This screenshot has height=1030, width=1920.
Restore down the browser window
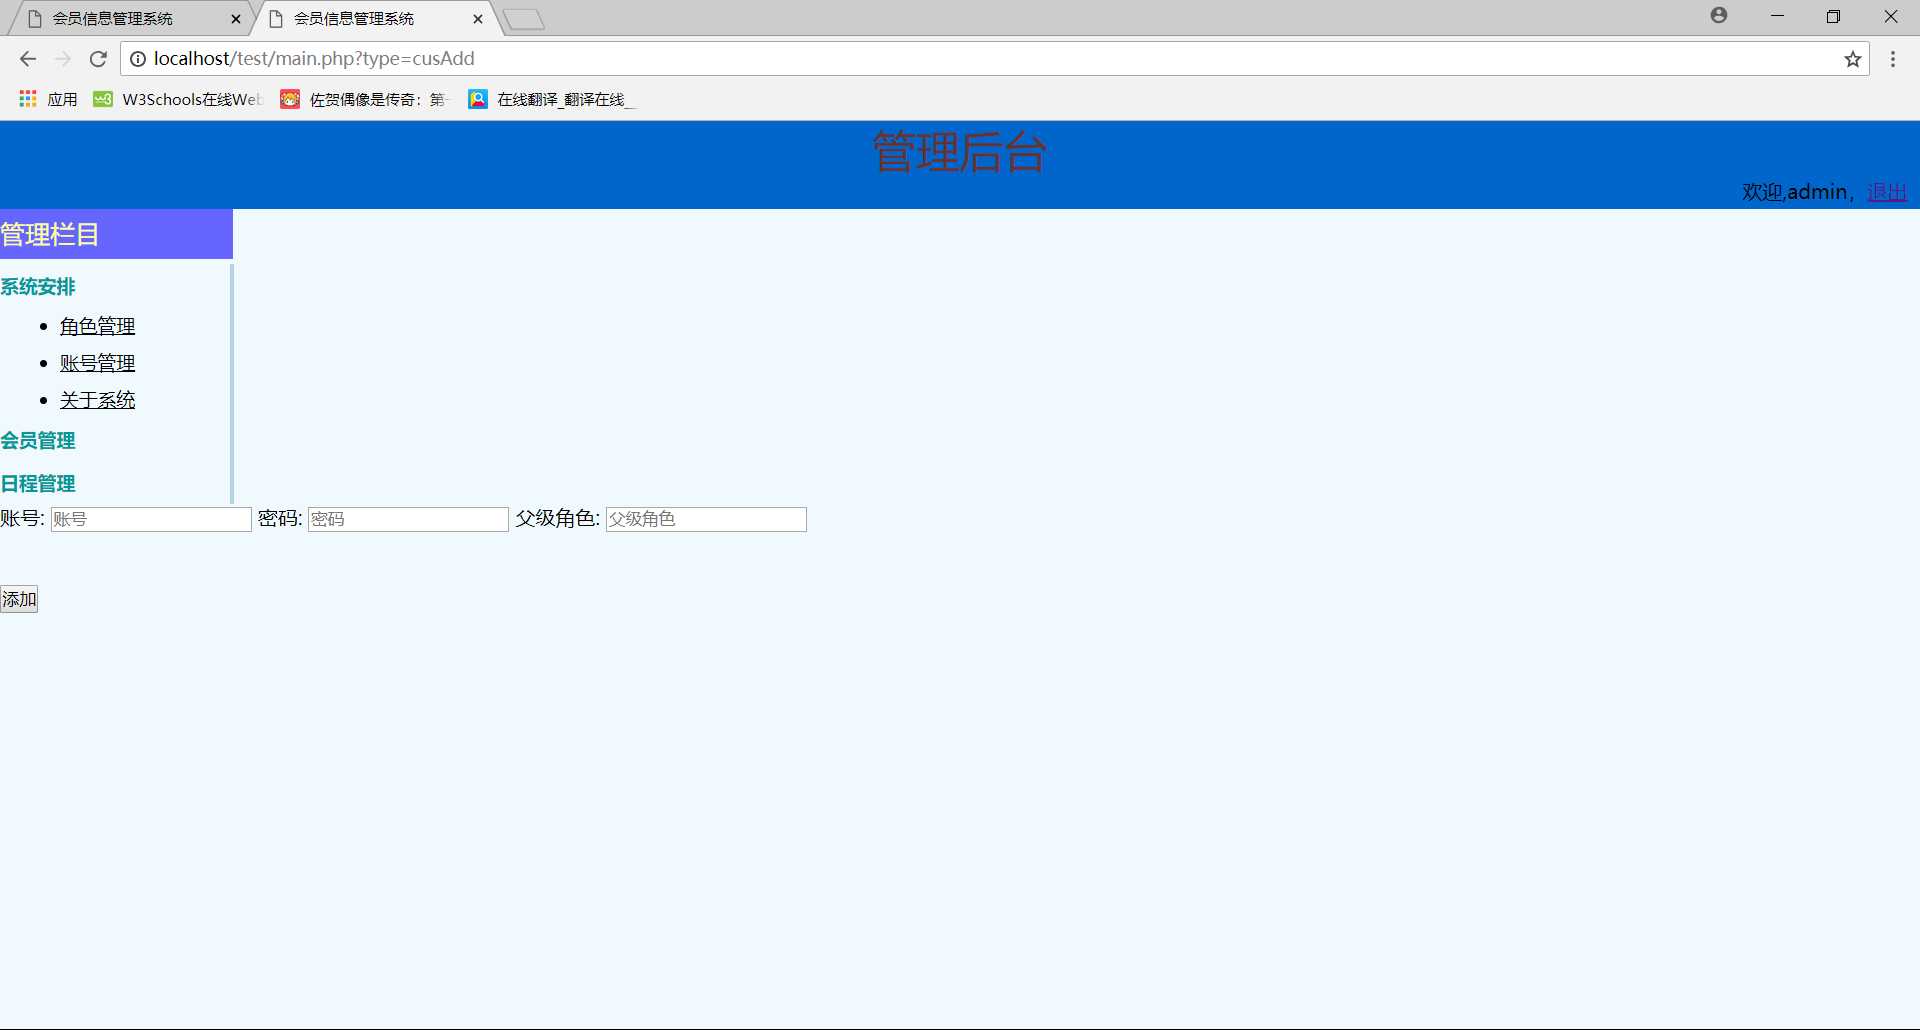click(1833, 16)
